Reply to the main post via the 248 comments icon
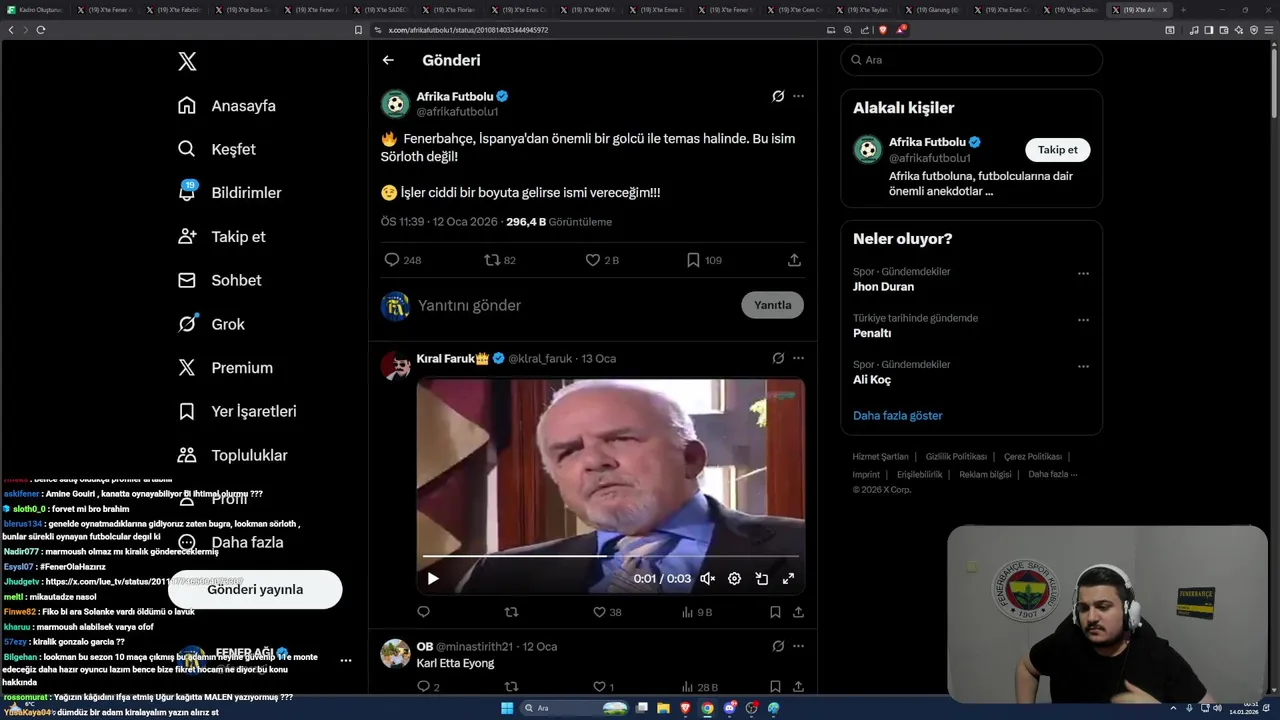 (392, 260)
